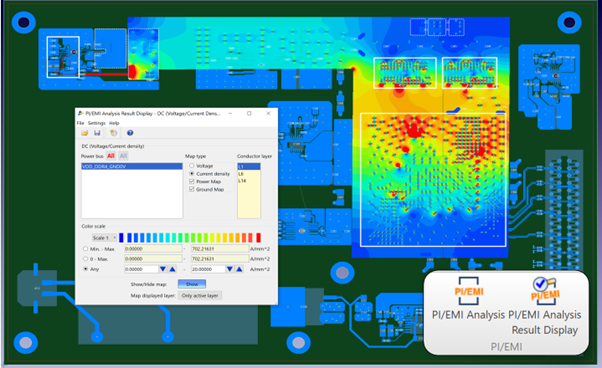Choose the 0 - Max. color scale option
602x368 pixels.
click(85, 259)
